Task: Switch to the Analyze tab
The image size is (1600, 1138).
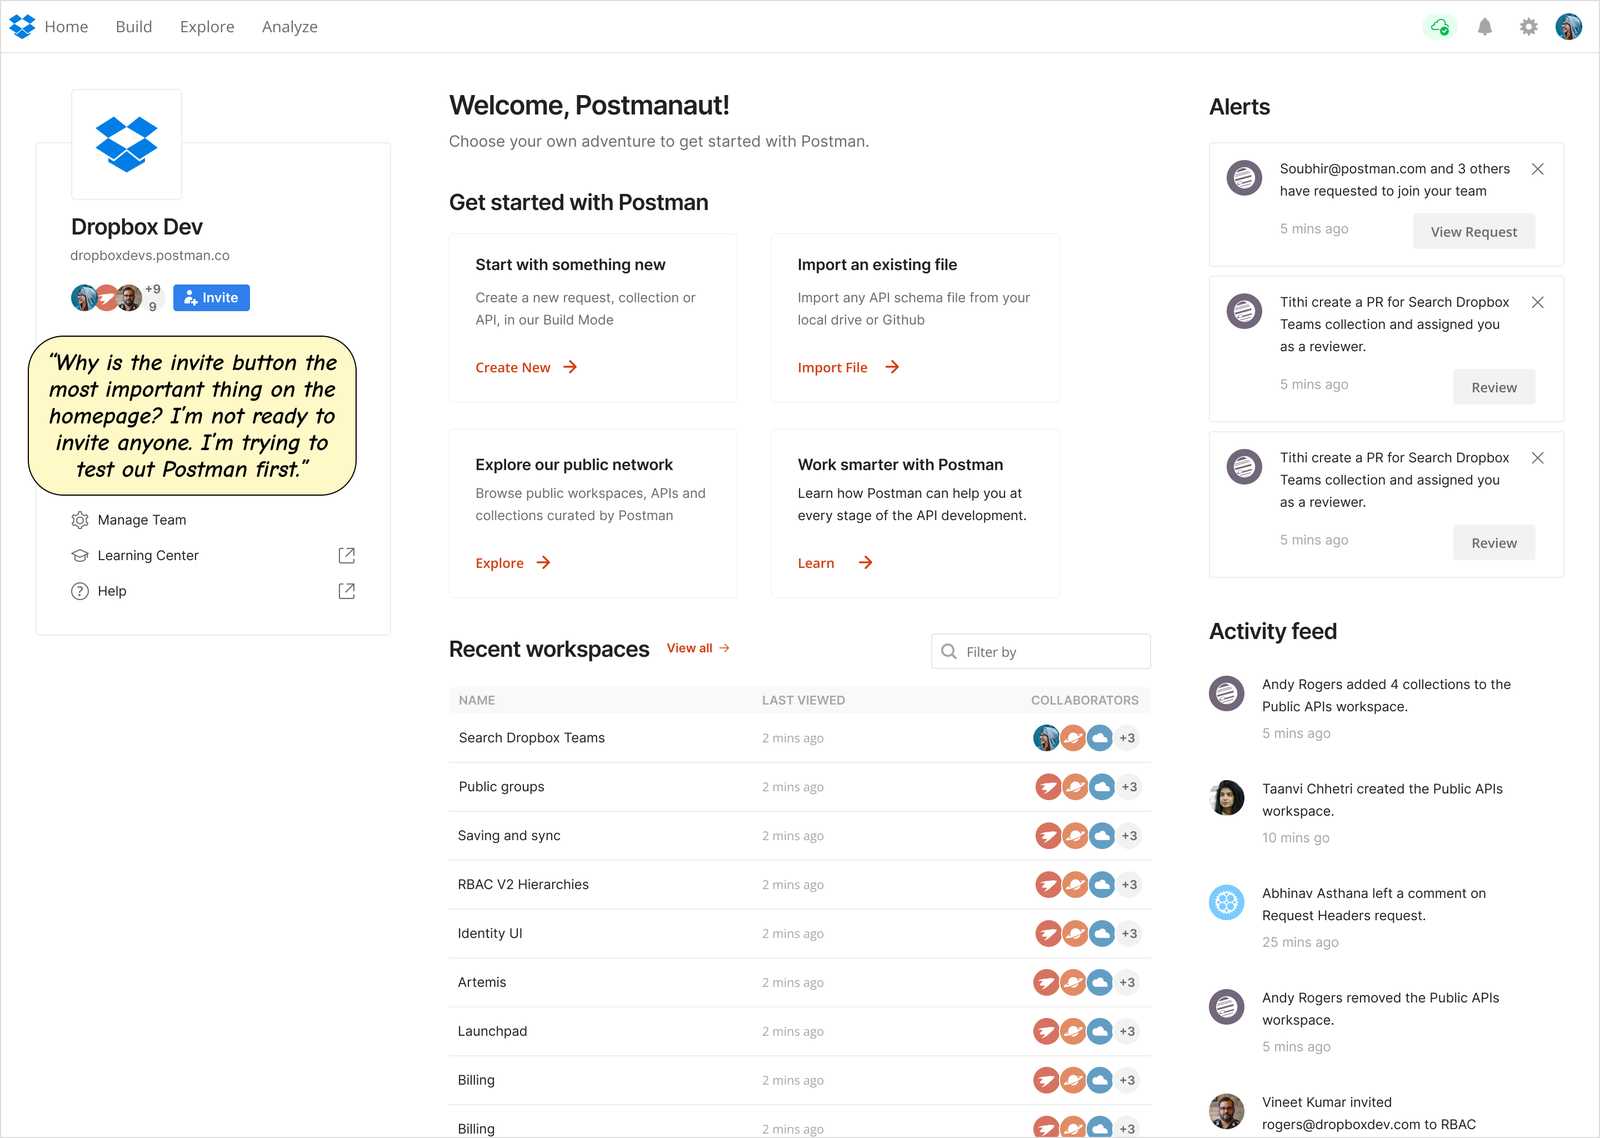Action: pyautogui.click(x=290, y=27)
